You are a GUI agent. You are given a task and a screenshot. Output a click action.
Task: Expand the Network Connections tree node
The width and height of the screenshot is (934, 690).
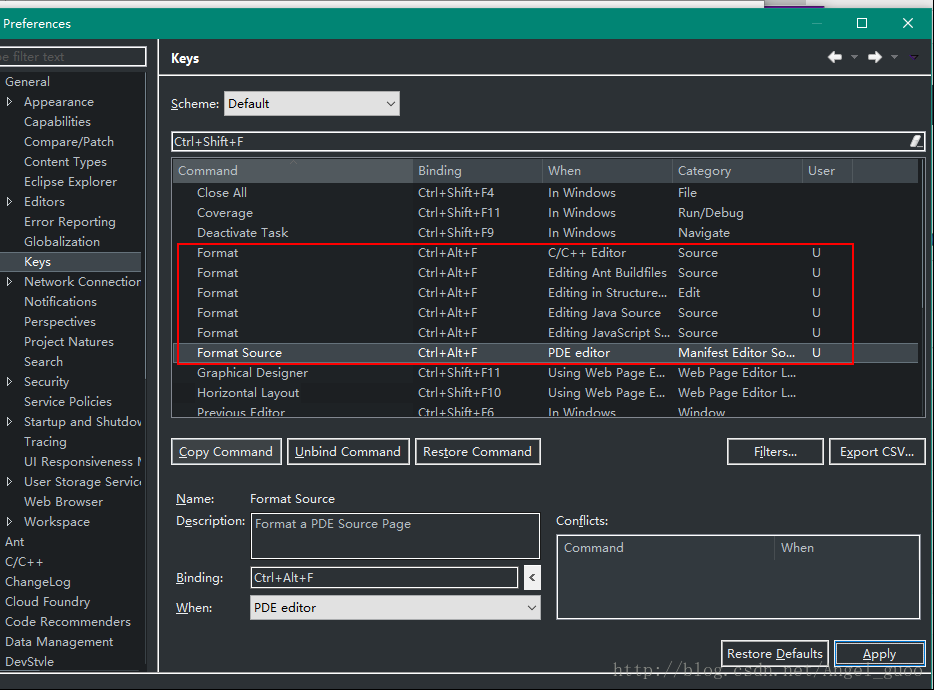coord(9,282)
